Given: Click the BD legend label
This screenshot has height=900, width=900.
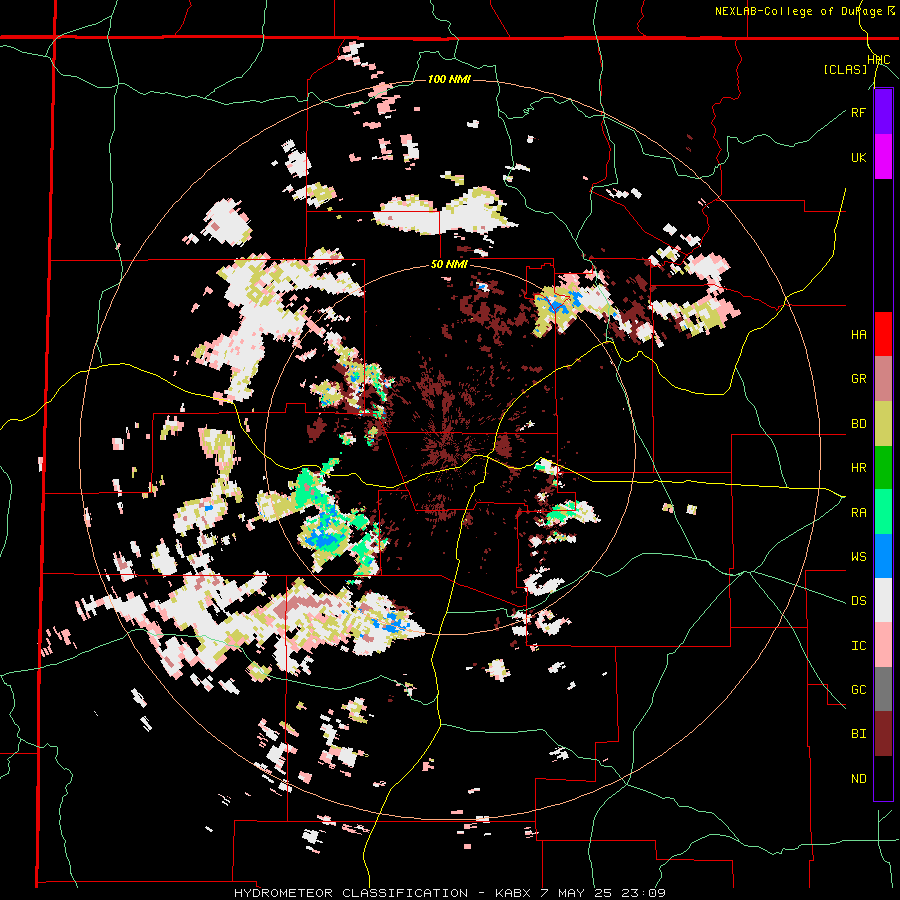Looking at the screenshot, I should tap(858, 424).
